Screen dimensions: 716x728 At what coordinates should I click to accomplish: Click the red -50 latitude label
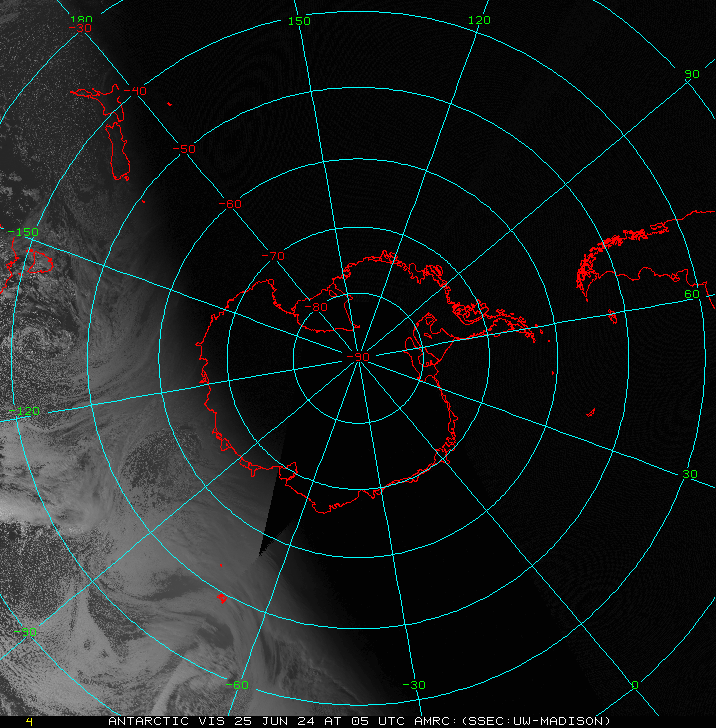click(184, 150)
